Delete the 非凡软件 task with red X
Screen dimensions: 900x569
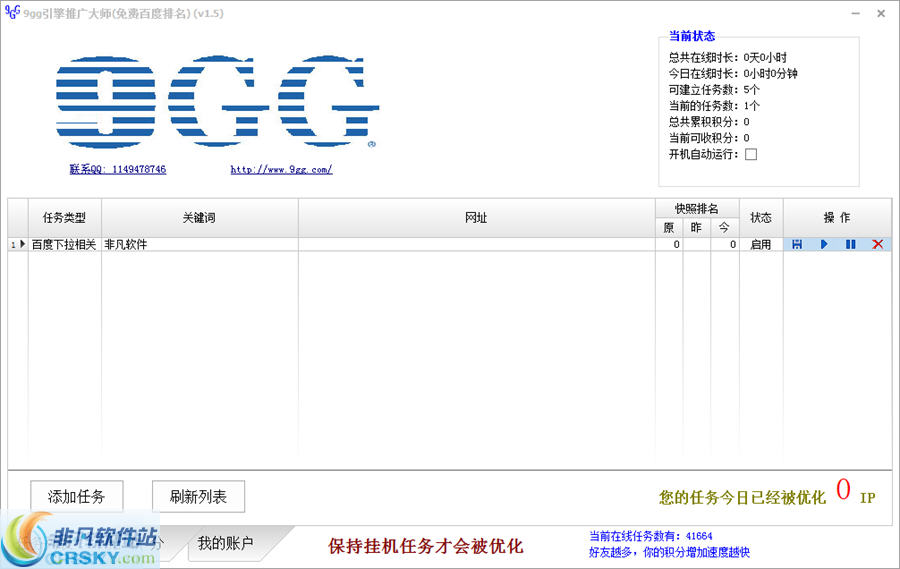coord(878,245)
